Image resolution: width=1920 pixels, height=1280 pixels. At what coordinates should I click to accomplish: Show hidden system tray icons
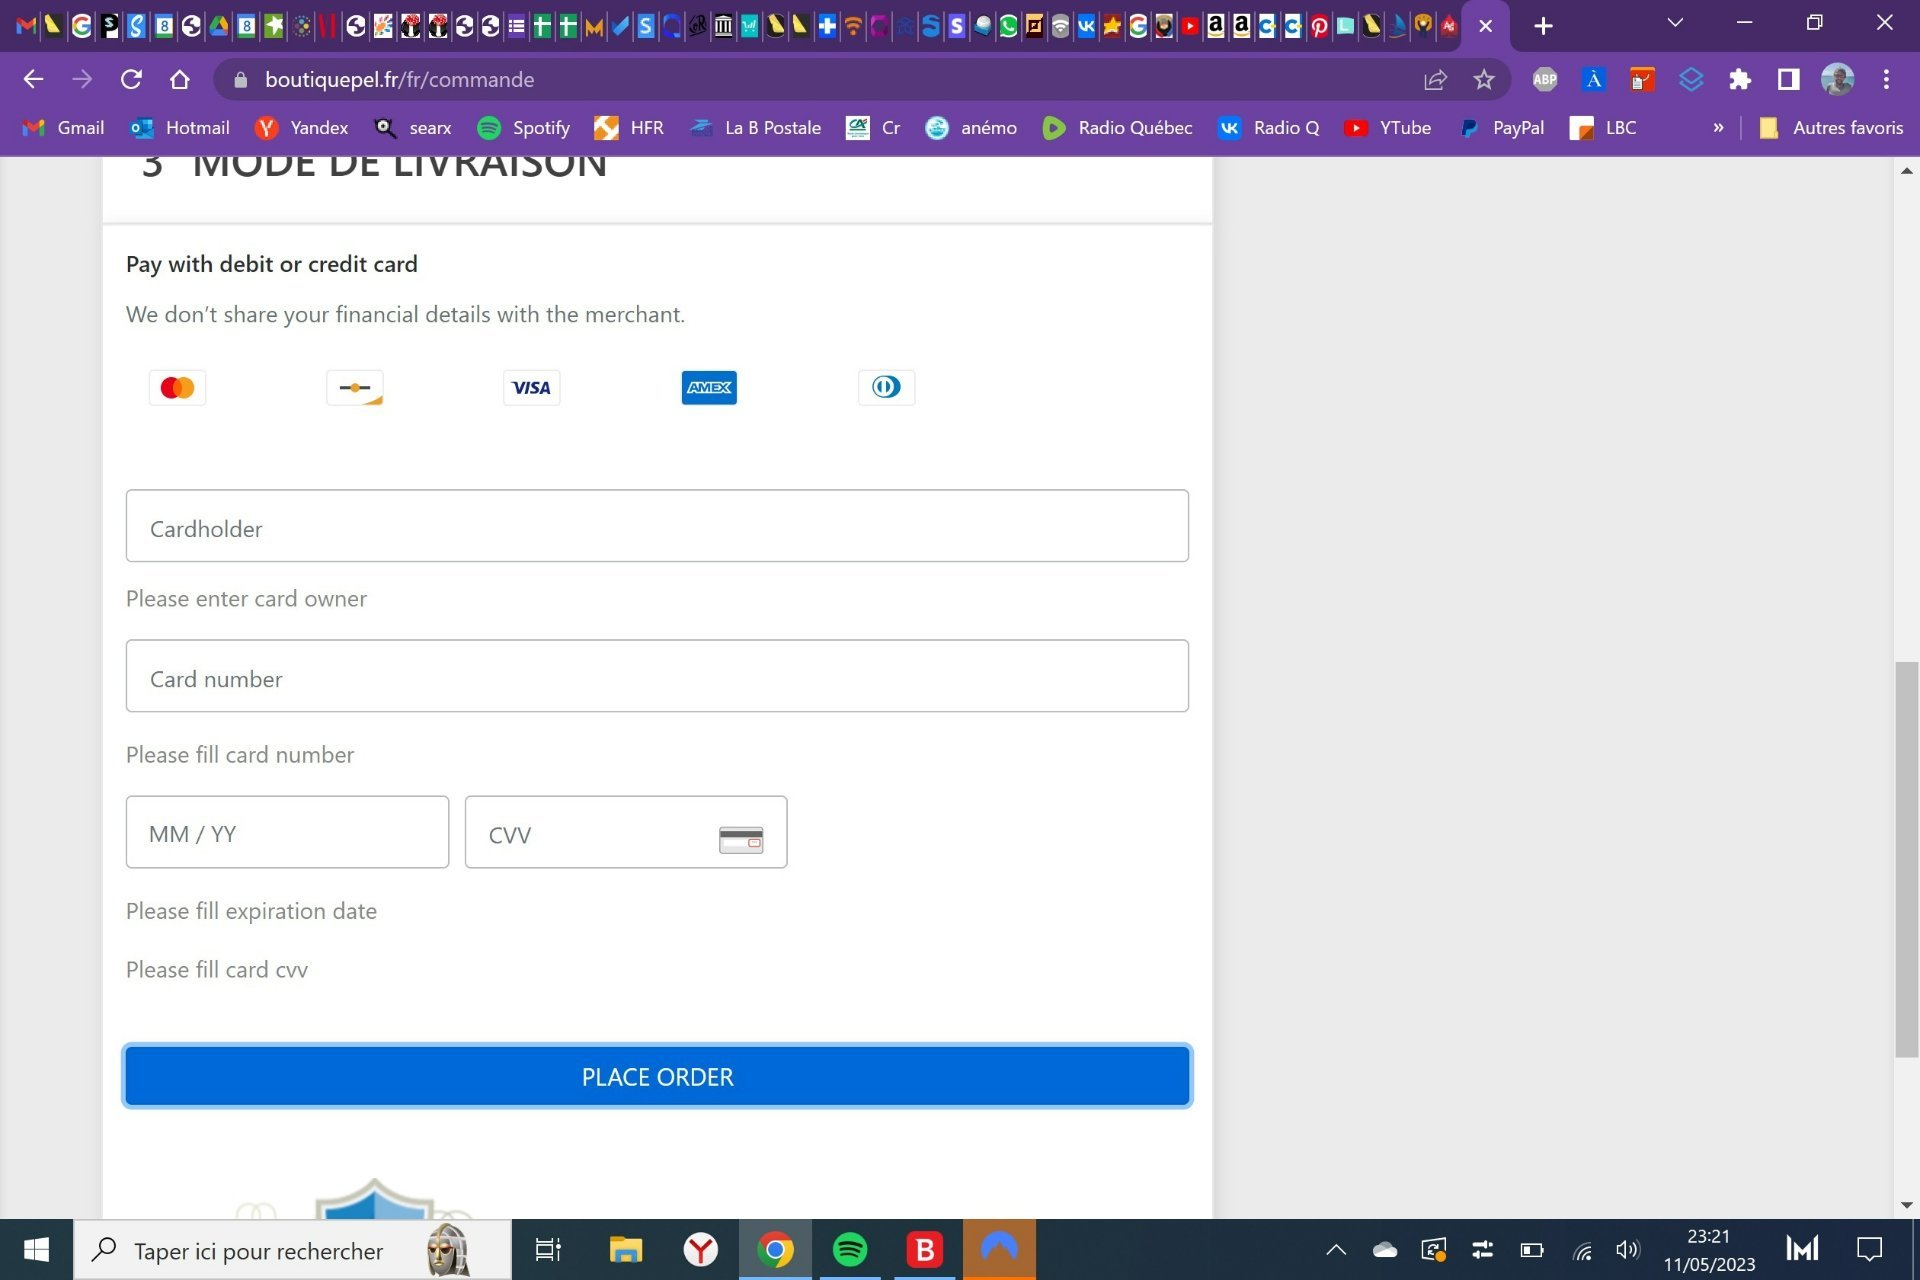(x=1336, y=1250)
